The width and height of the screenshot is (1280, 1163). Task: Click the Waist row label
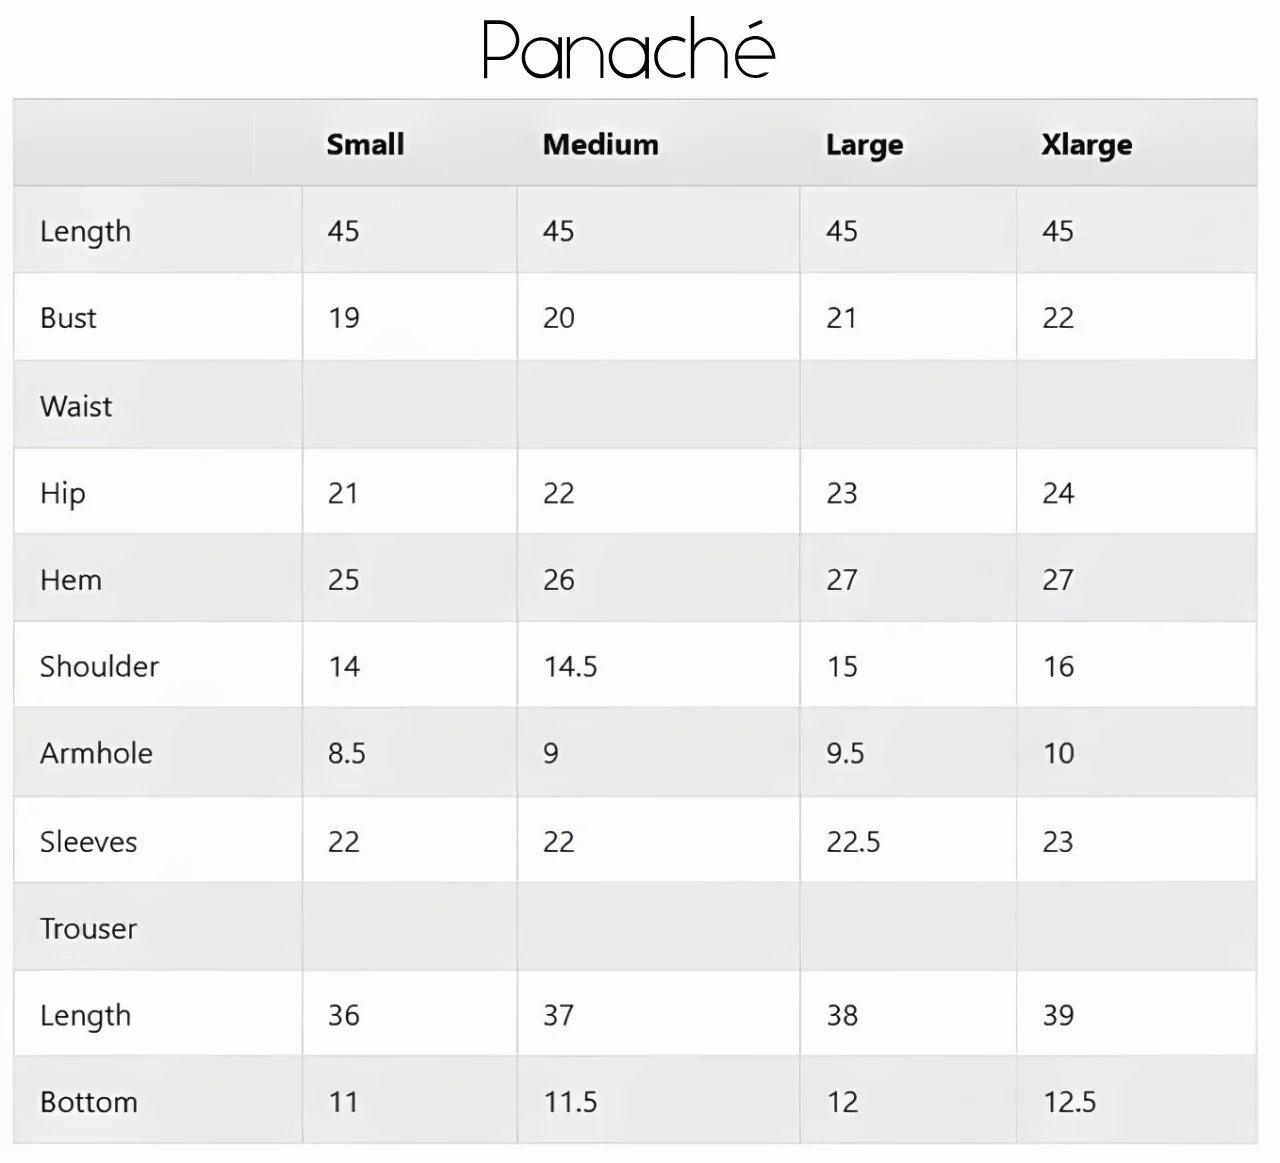76,406
